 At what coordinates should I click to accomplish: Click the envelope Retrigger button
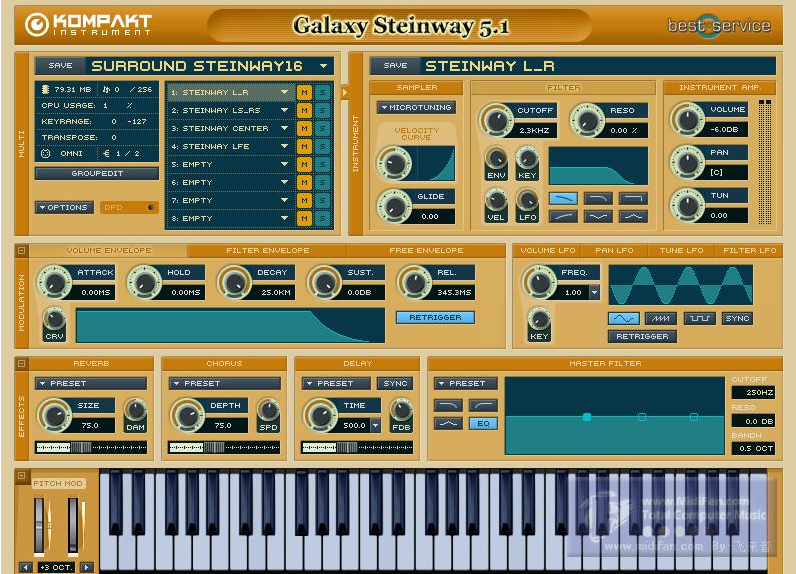[435, 317]
